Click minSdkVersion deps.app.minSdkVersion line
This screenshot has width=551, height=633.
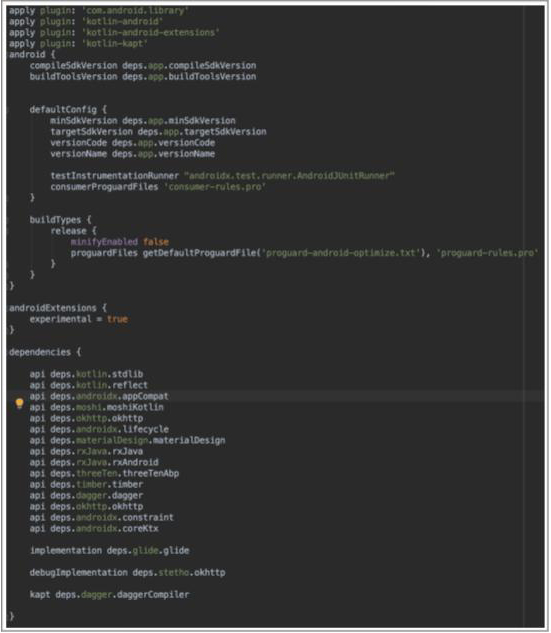143,120
